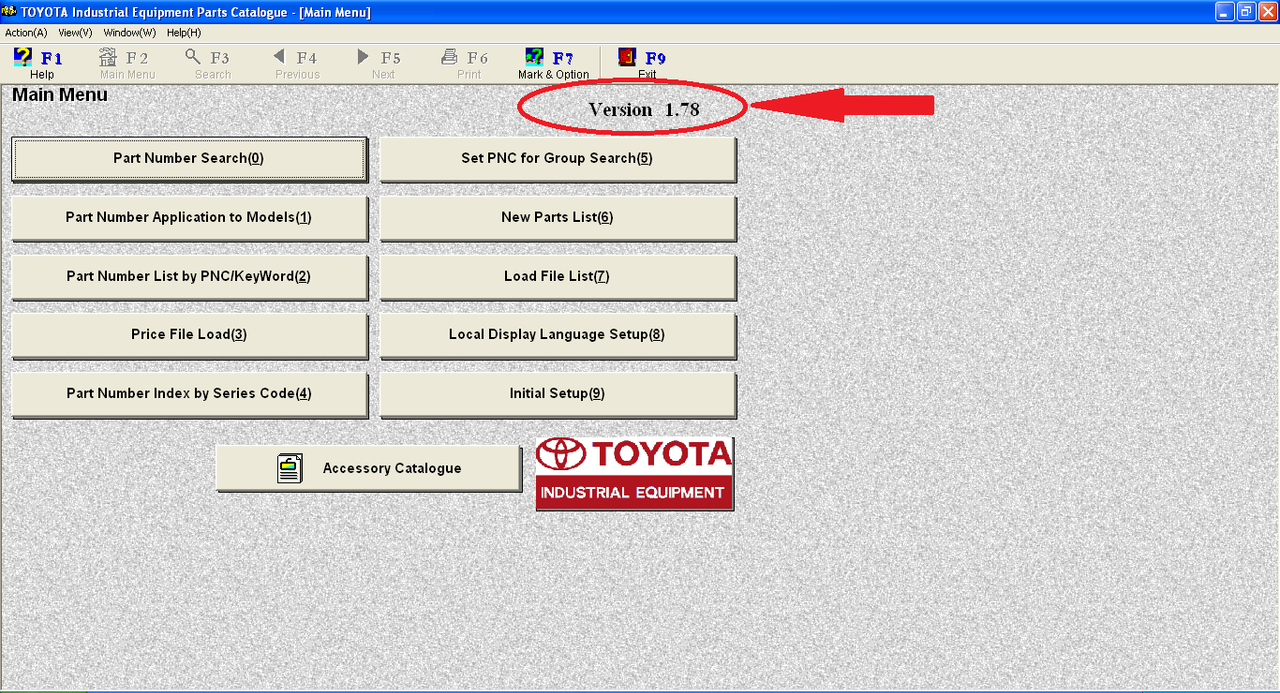The image size is (1280, 693).
Task: Open Part Number Search(0)
Action: (x=189, y=159)
